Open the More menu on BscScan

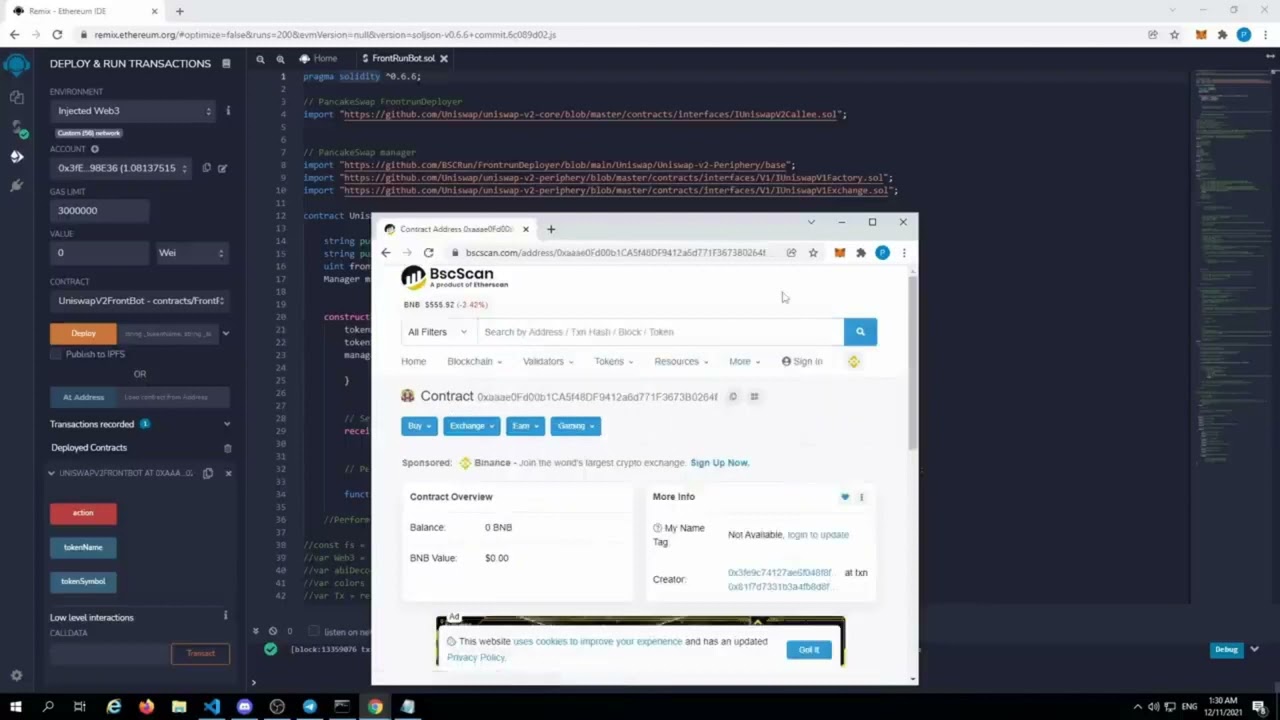(744, 362)
